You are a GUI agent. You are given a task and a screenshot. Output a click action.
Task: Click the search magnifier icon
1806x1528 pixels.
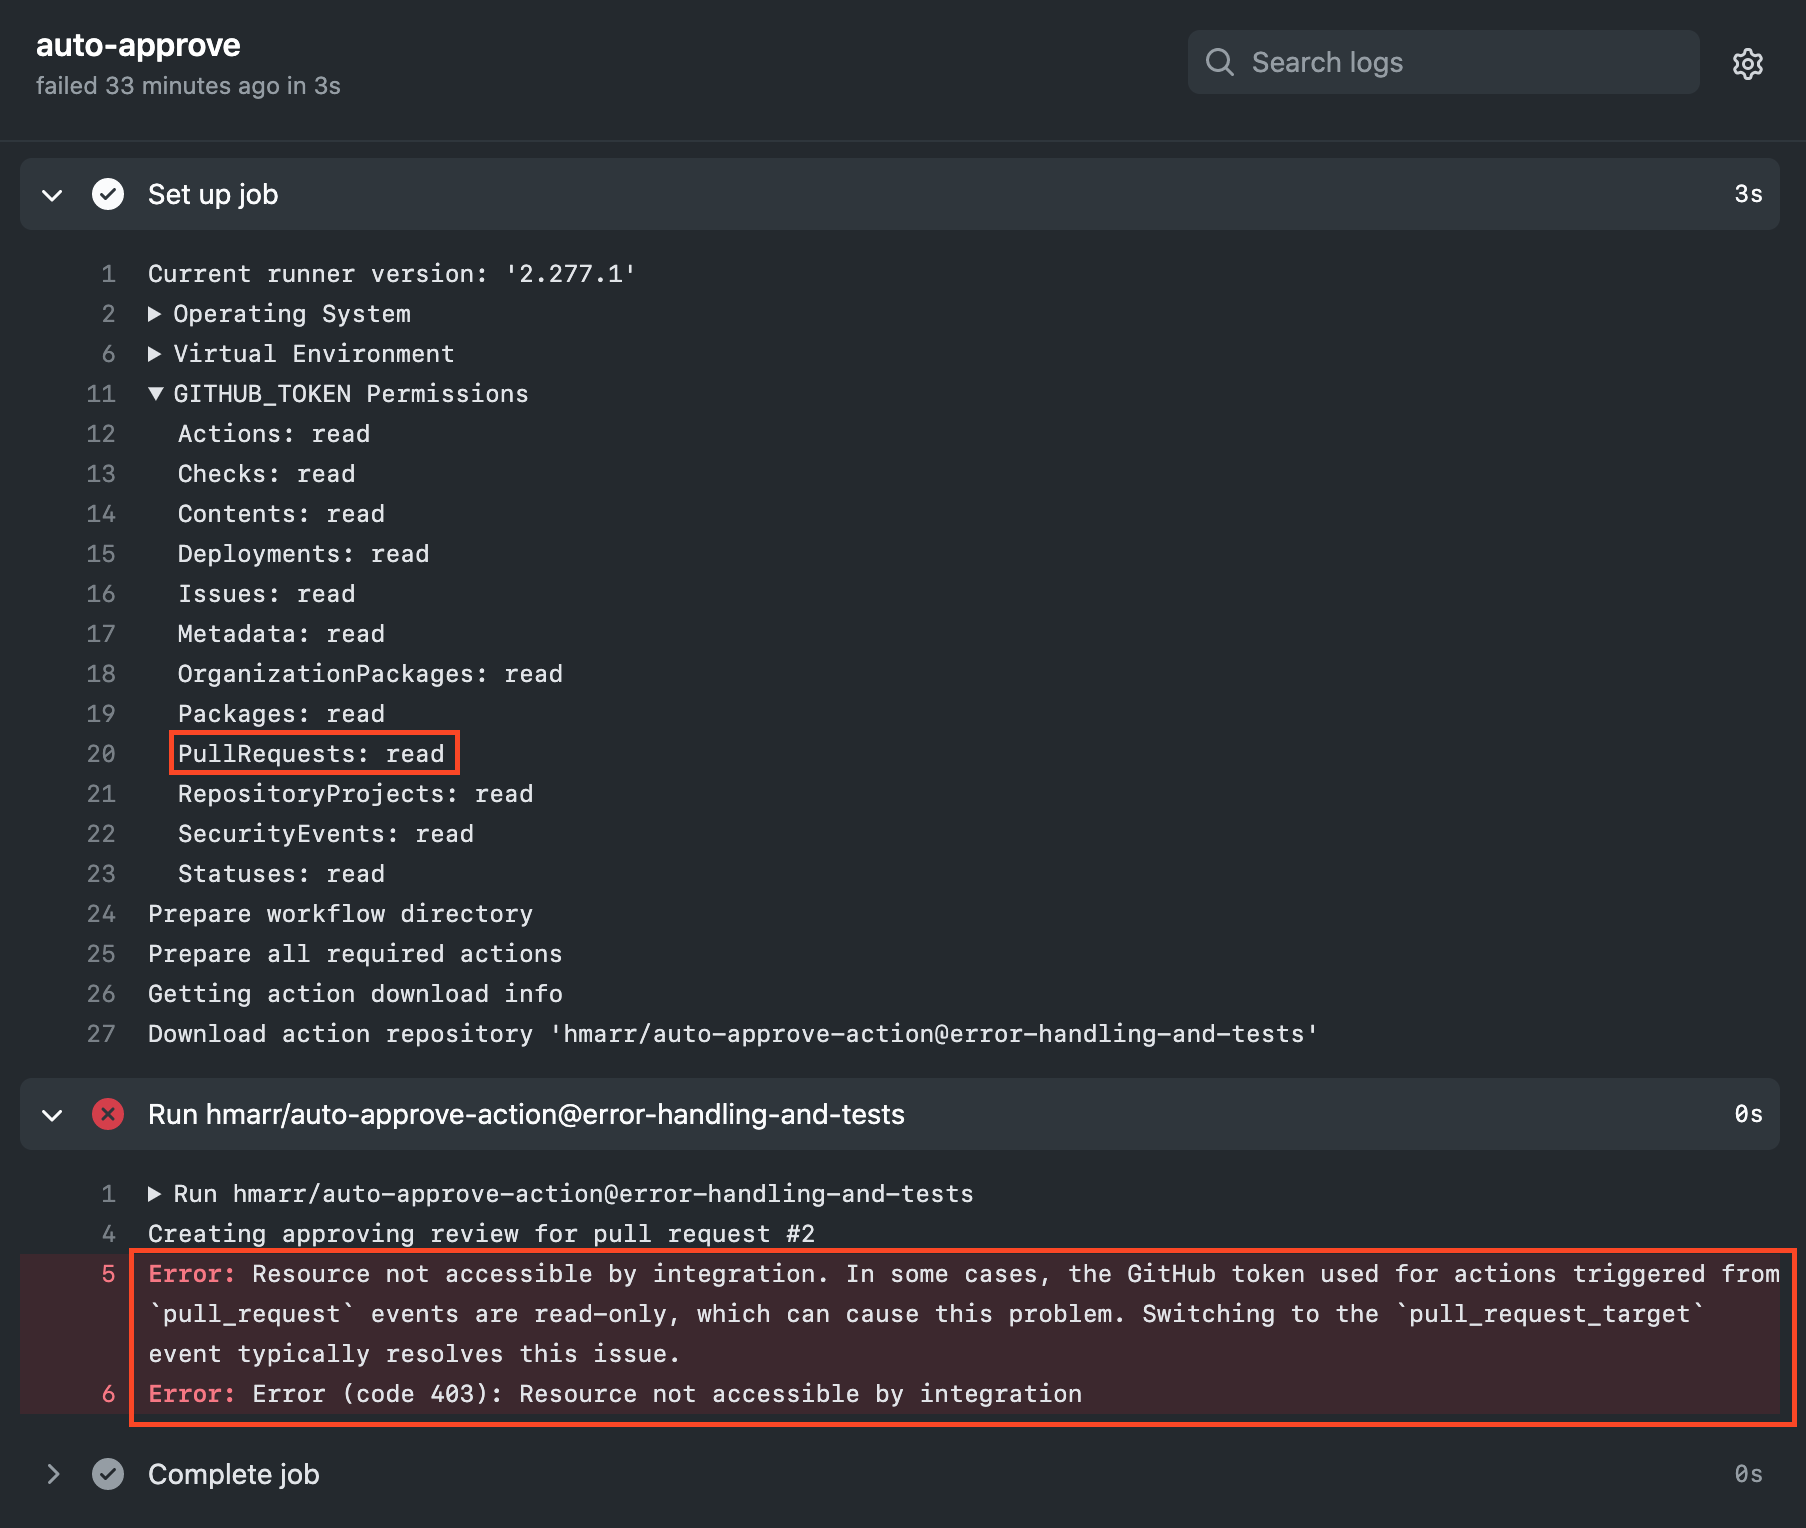pyautogui.click(x=1220, y=62)
